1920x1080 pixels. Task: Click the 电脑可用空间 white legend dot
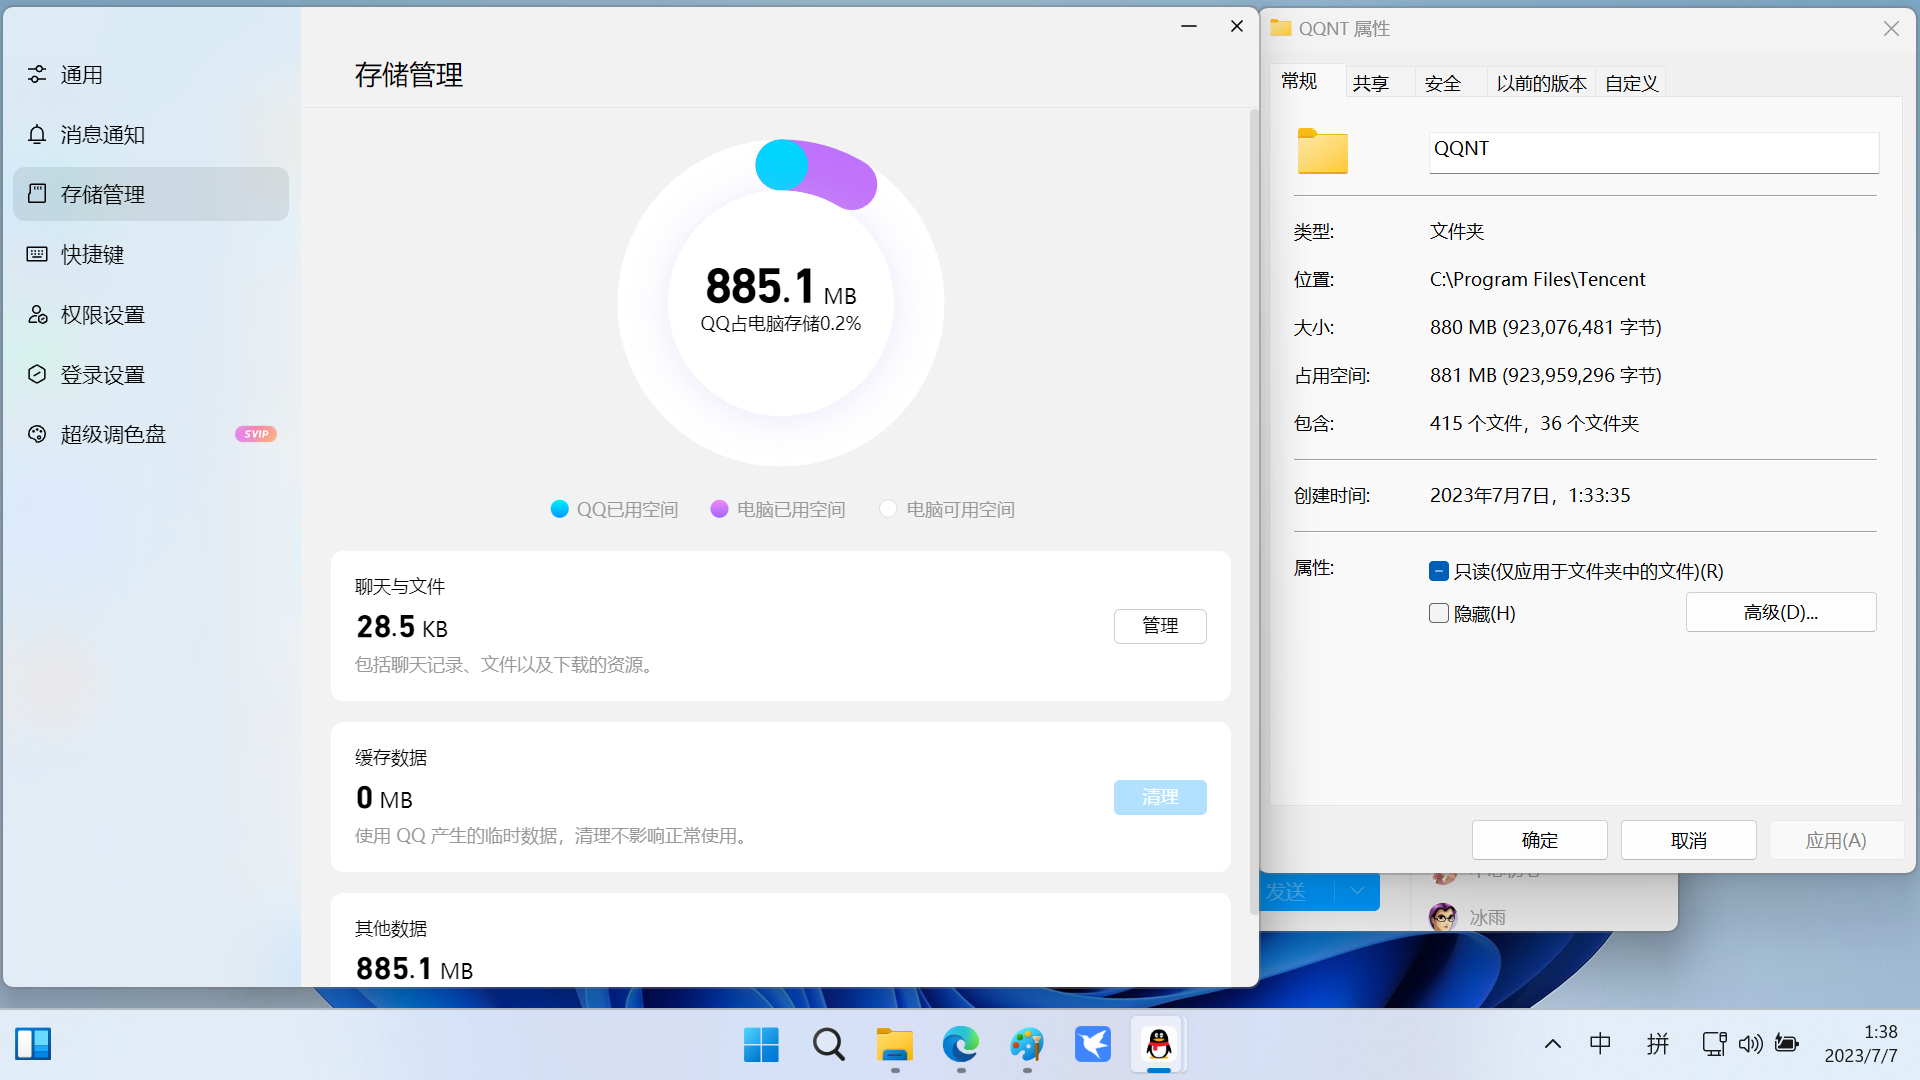coord(888,509)
